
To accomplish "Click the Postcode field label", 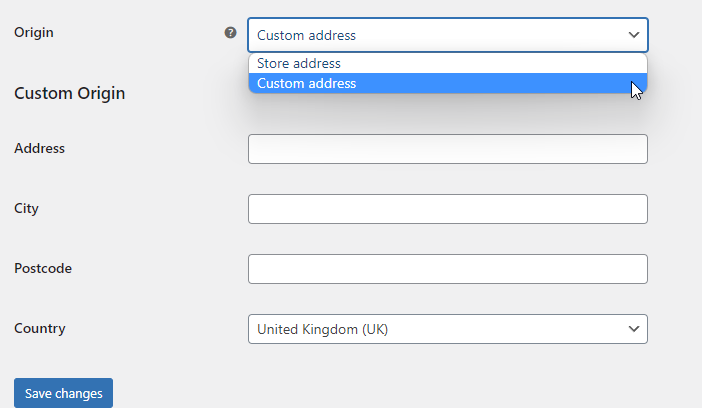I will click(x=43, y=268).
